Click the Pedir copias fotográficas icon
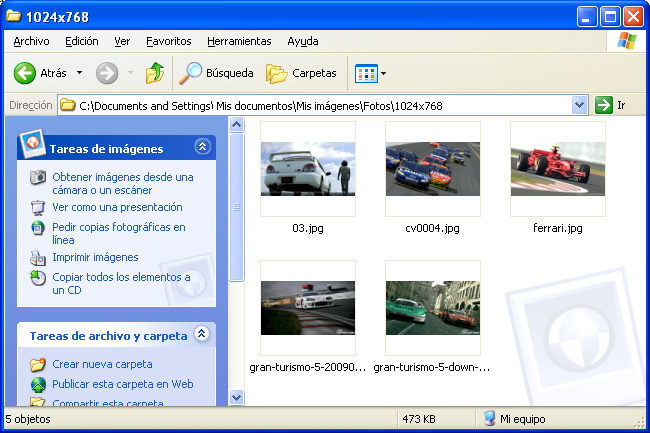This screenshot has width=650, height=433. coord(38,227)
